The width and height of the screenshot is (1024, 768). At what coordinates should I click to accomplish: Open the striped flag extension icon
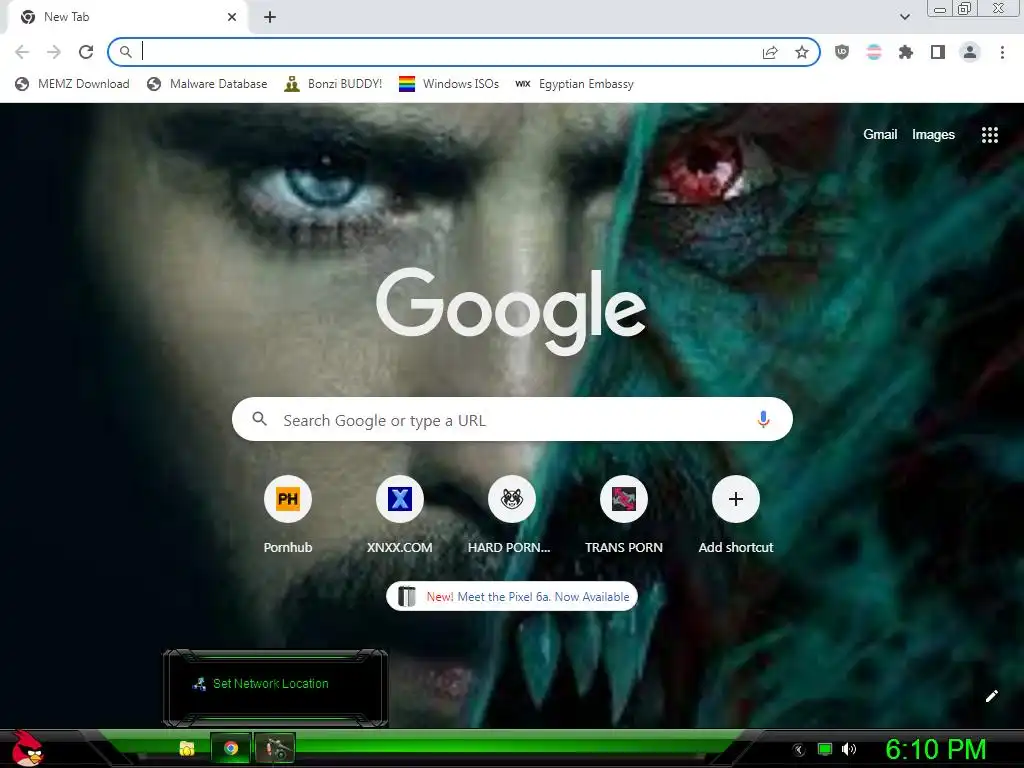click(874, 52)
